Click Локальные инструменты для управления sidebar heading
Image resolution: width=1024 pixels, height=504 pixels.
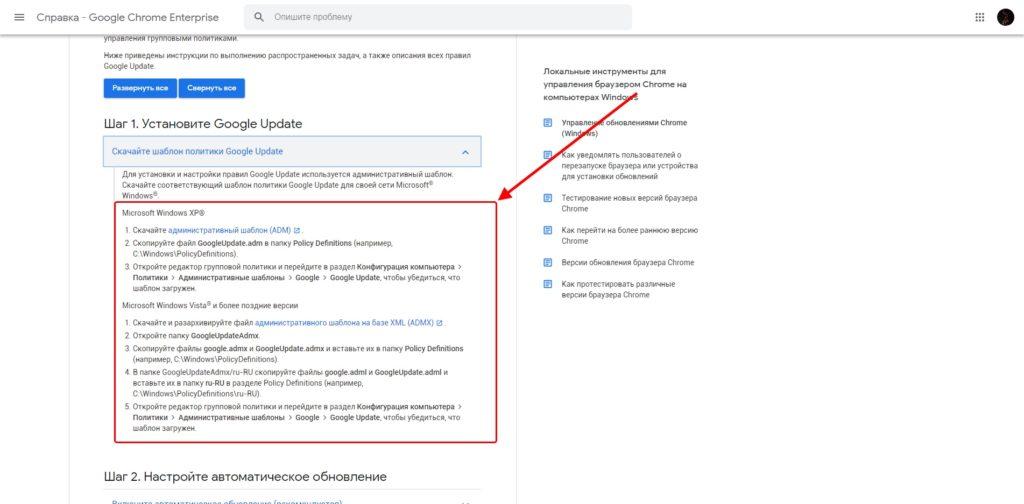pos(615,84)
